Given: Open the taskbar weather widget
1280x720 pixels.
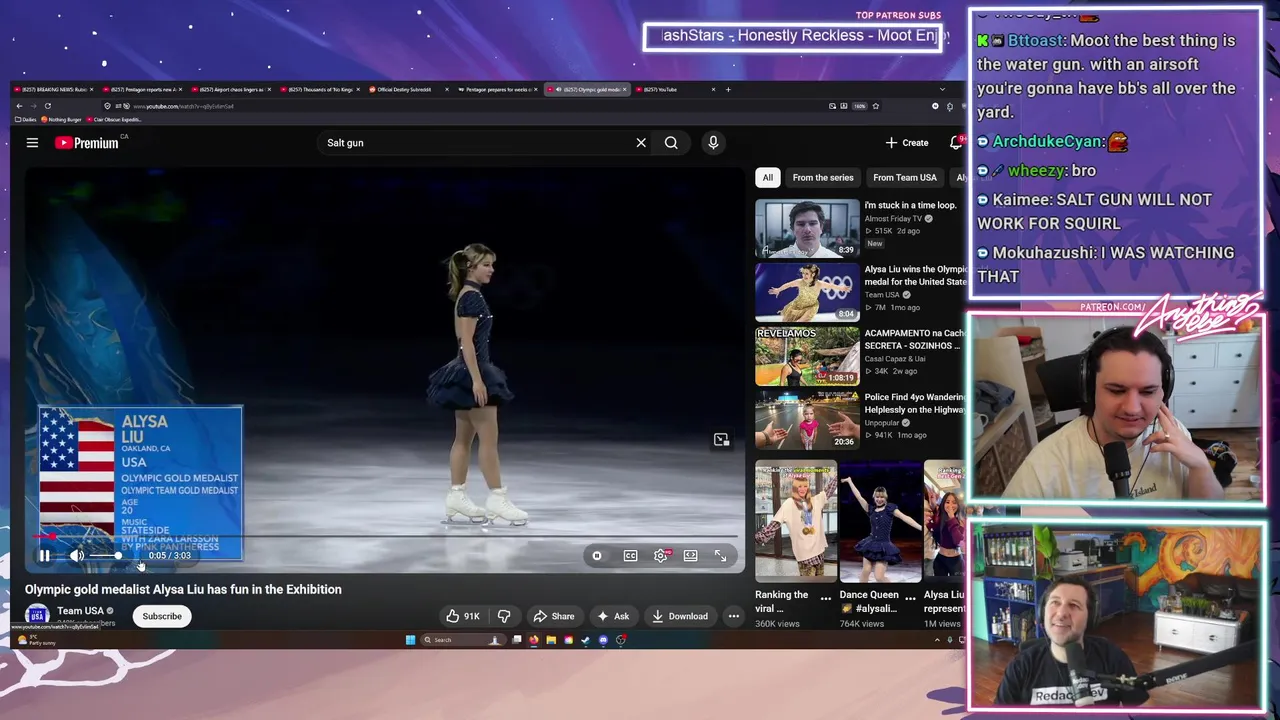Looking at the screenshot, I should click(x=35, y=641).
